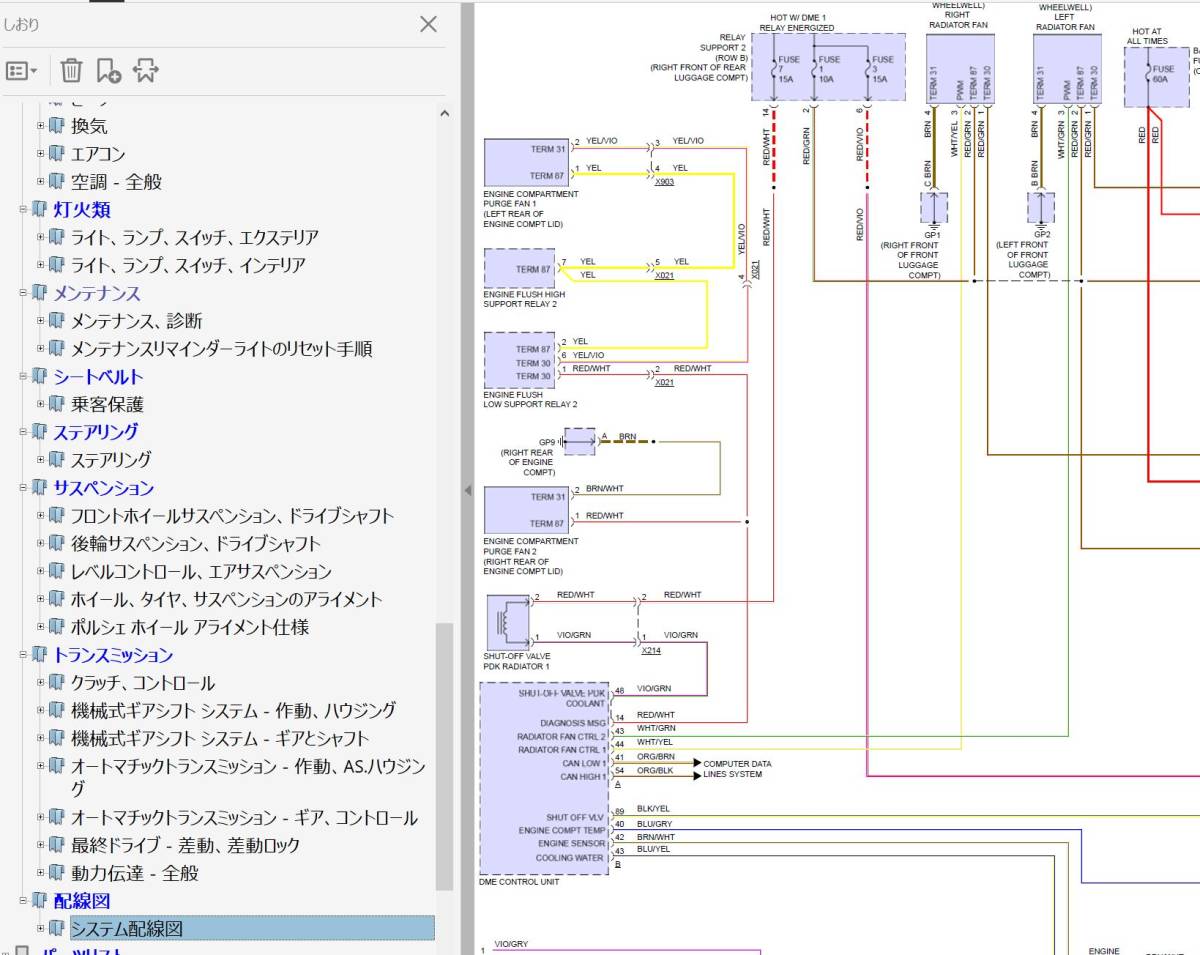Image resolution: width=1200 pixels, height=955 pixels.
Task: Click the DME CONTROL UNIT label
Action: click(x=519, y=882)
